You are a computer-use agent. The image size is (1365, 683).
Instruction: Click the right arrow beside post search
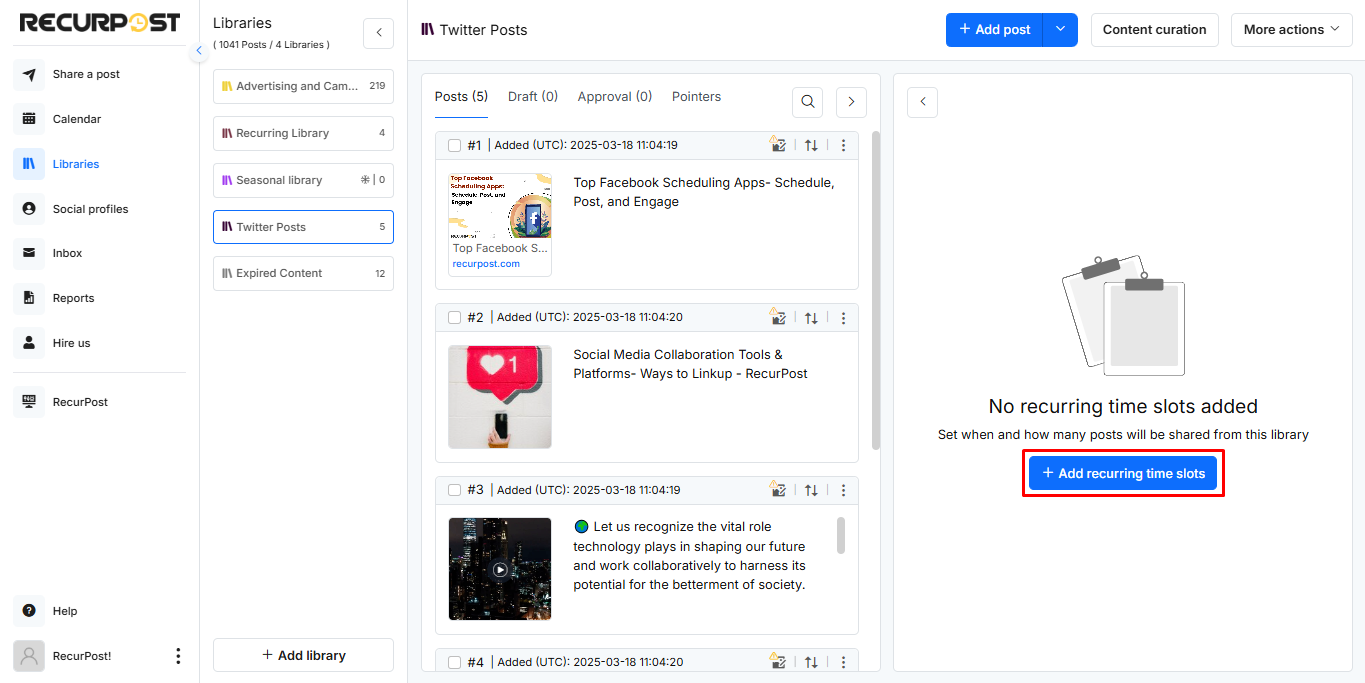click(851, 102)
